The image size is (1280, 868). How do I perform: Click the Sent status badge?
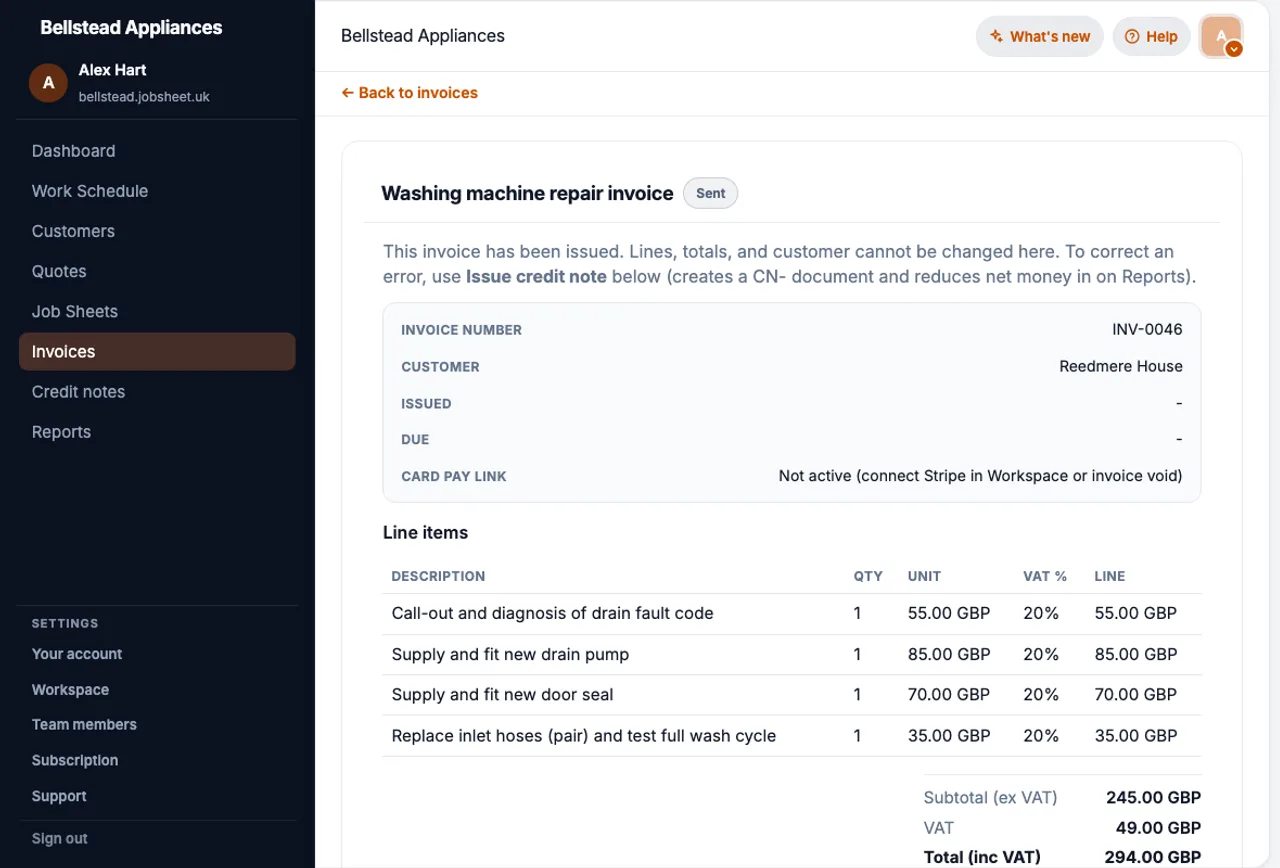[710, 194]
